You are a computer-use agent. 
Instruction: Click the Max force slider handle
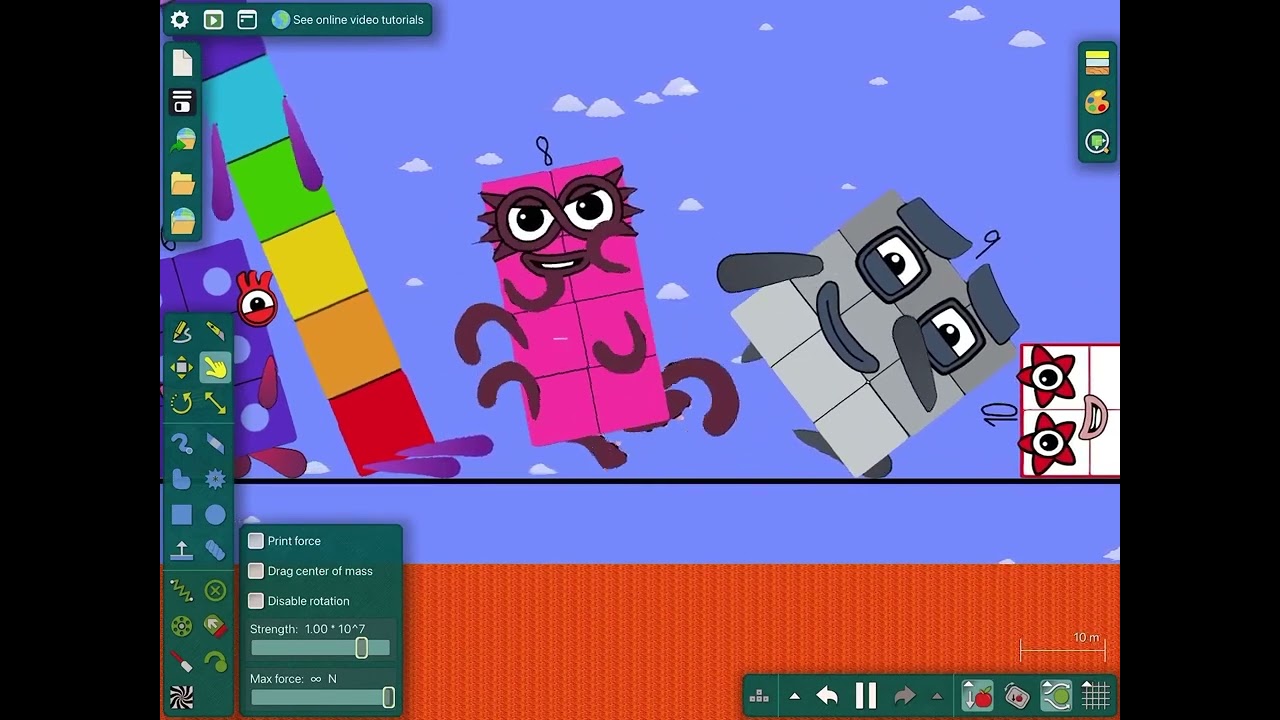[x=388, y=698]
